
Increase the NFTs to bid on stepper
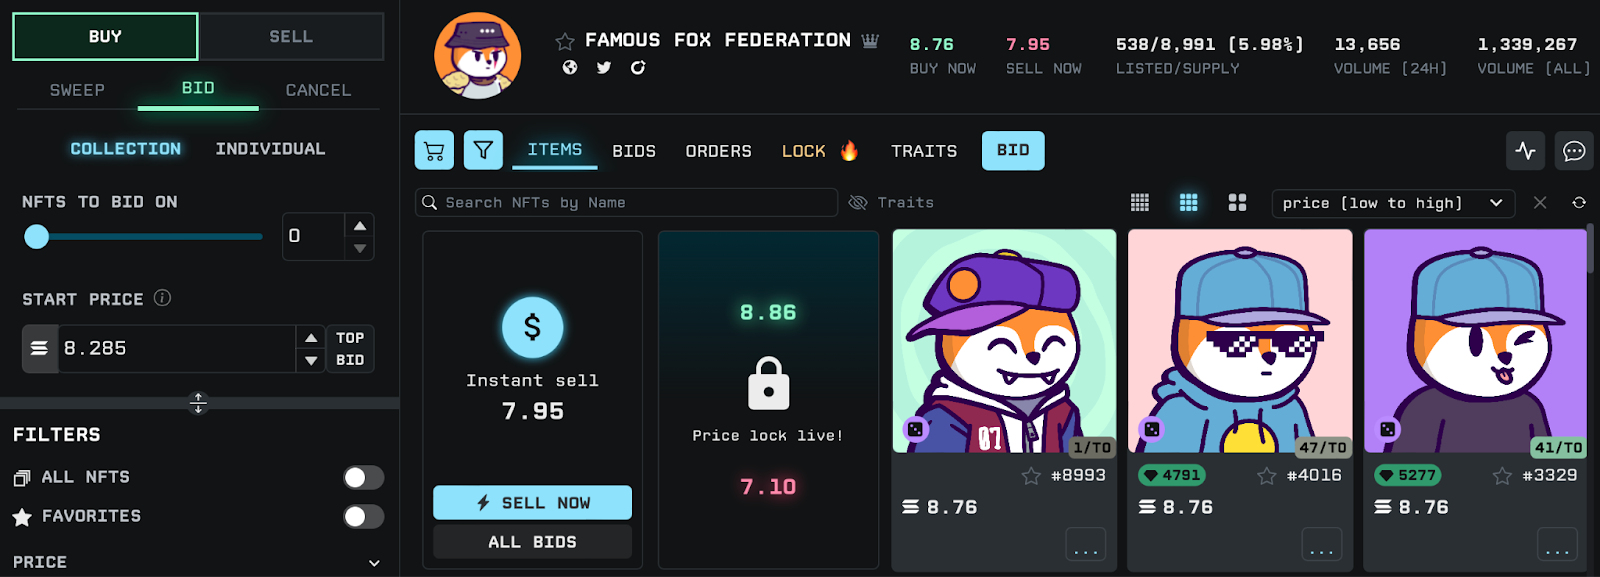[x=360, y=225]
